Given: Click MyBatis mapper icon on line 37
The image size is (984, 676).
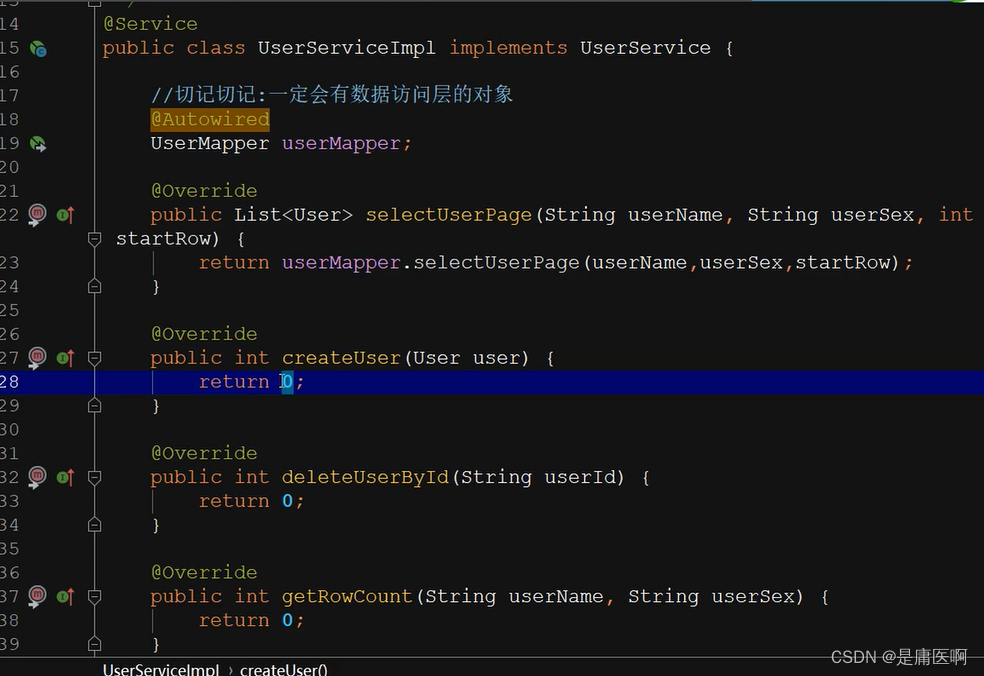Looking at the screenshot, I should coord(37,596).
